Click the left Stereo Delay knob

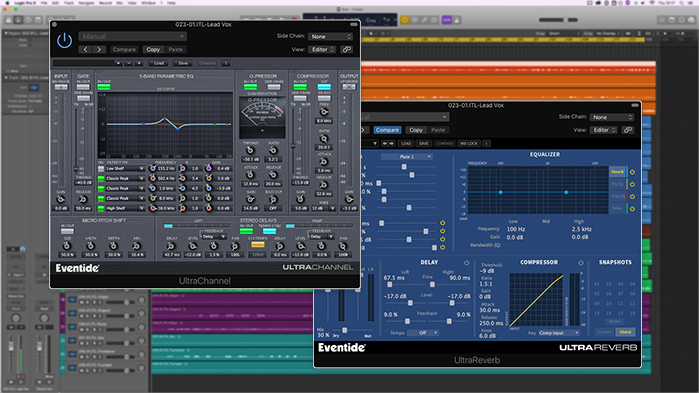pos(171,246)
